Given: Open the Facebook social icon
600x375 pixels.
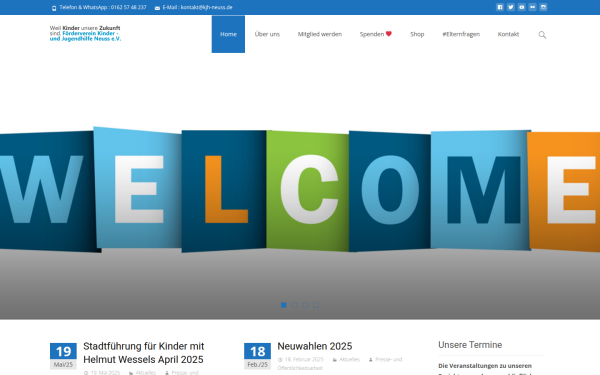Looking at the screenshot, I should pyautogui.click(x=500, y=7).
